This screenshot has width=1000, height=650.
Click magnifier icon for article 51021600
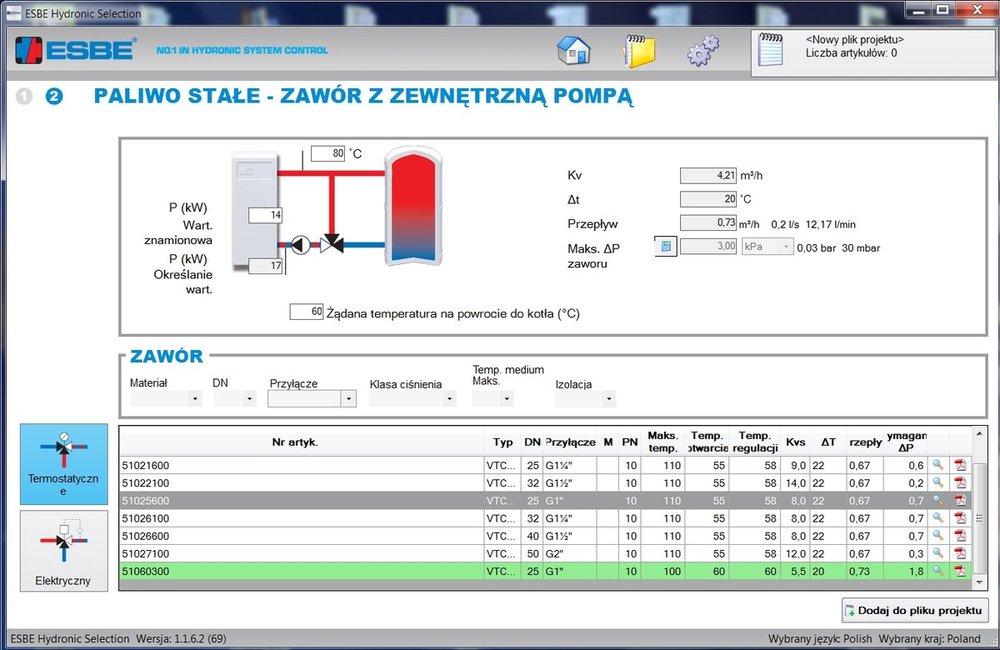pyautogui.click(x=938, y=465)
